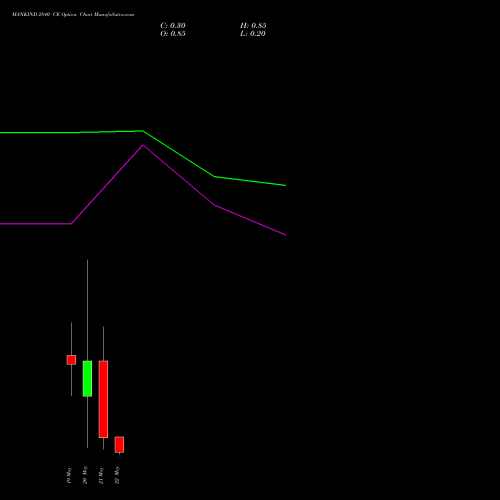The image size is (500, 500).
Task: Click the tall red candle for 21 May
Action: click(x=103, y=399)
